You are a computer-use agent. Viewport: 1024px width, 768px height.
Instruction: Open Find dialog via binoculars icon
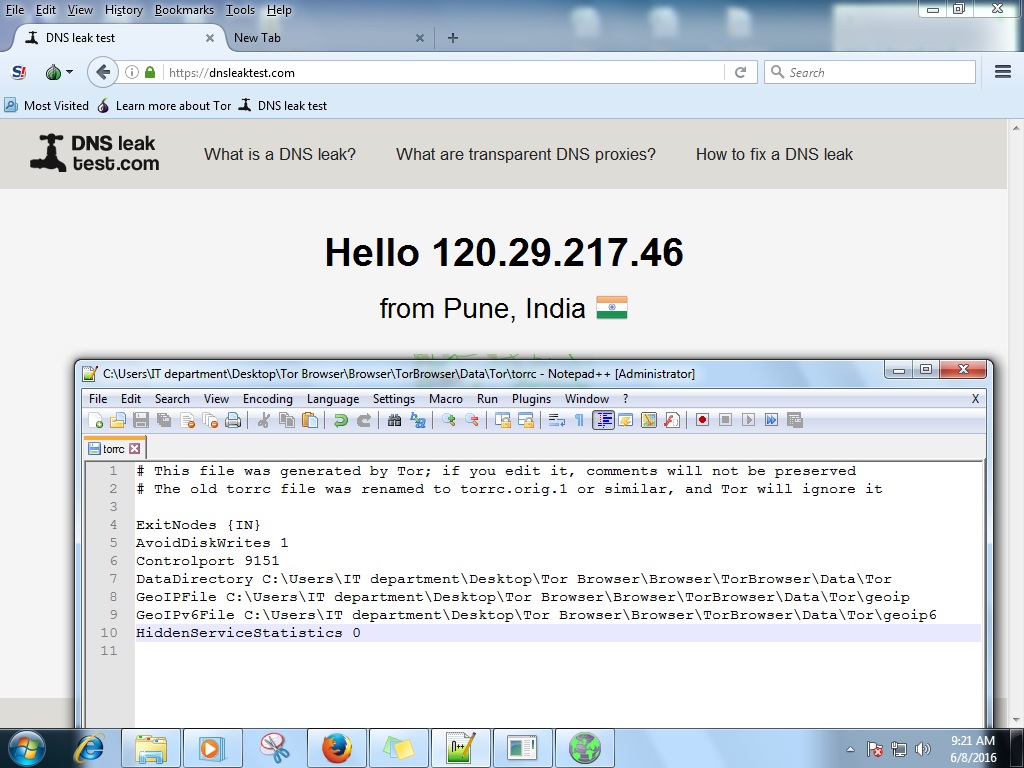[394, 421]
